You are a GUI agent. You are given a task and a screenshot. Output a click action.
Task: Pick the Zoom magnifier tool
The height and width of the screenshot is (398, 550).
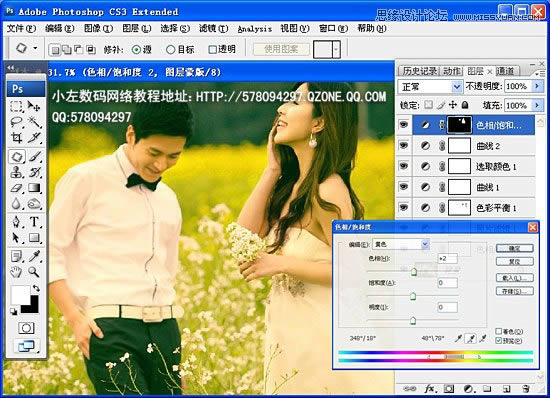34,272
